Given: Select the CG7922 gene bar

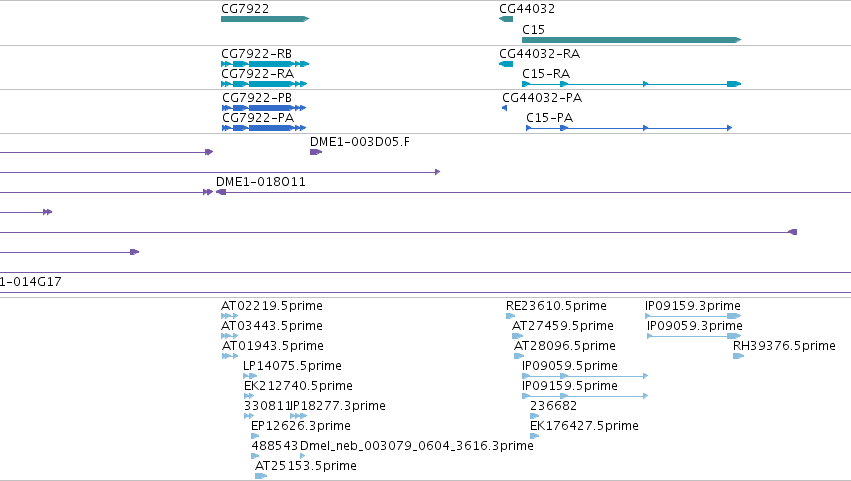Looking at the screenshot, I should [265, 19].
